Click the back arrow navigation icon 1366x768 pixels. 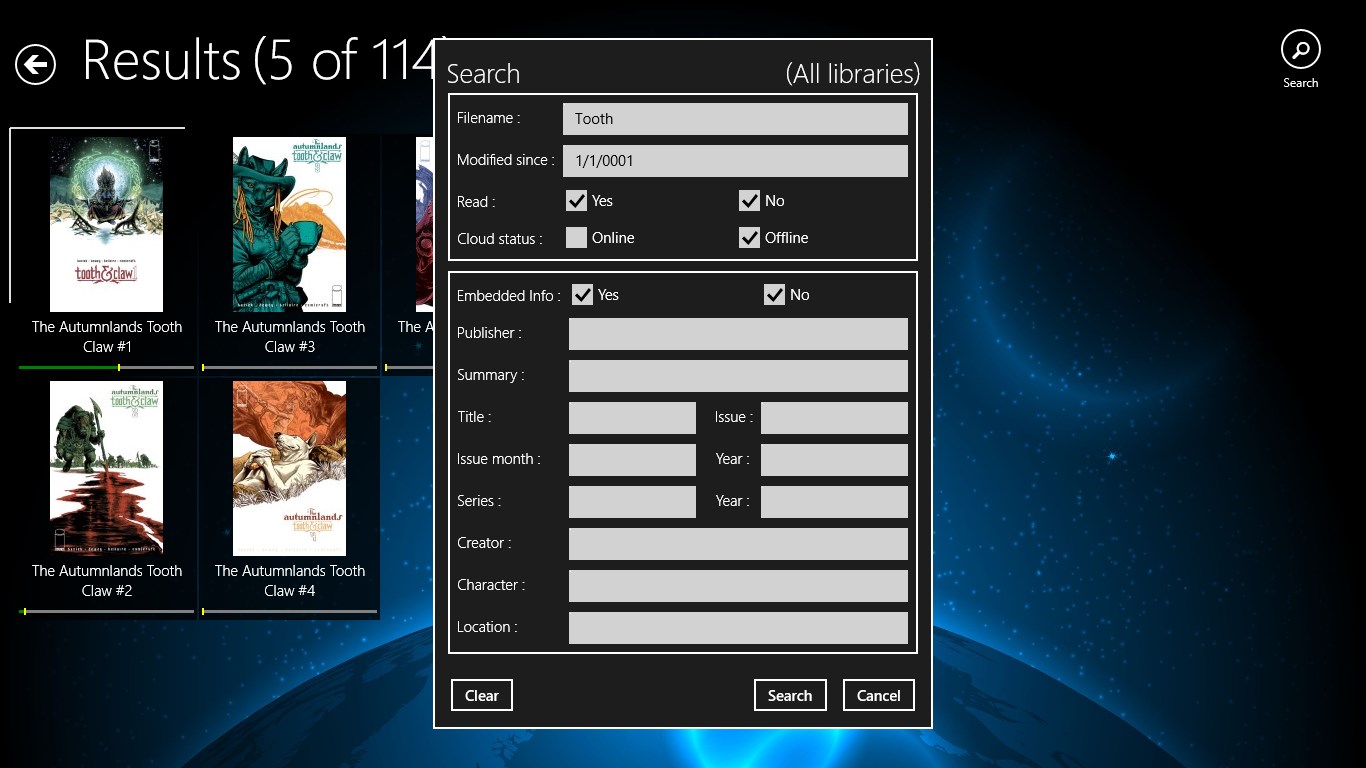[x=35, y=64]
